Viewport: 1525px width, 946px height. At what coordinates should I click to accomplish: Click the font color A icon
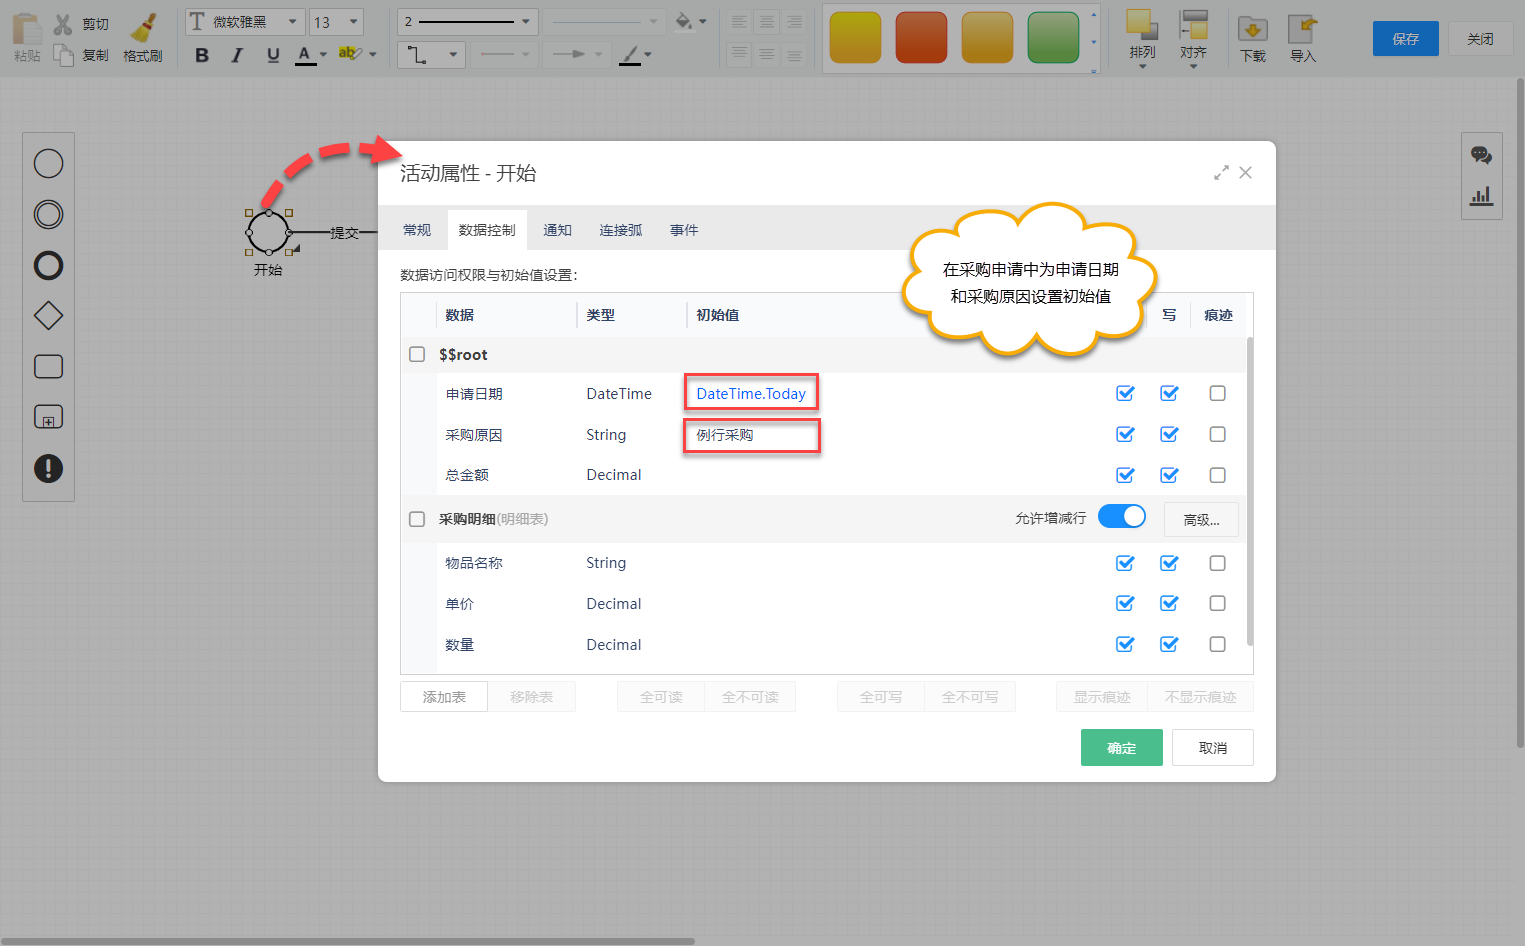click(x=305, y=55)
